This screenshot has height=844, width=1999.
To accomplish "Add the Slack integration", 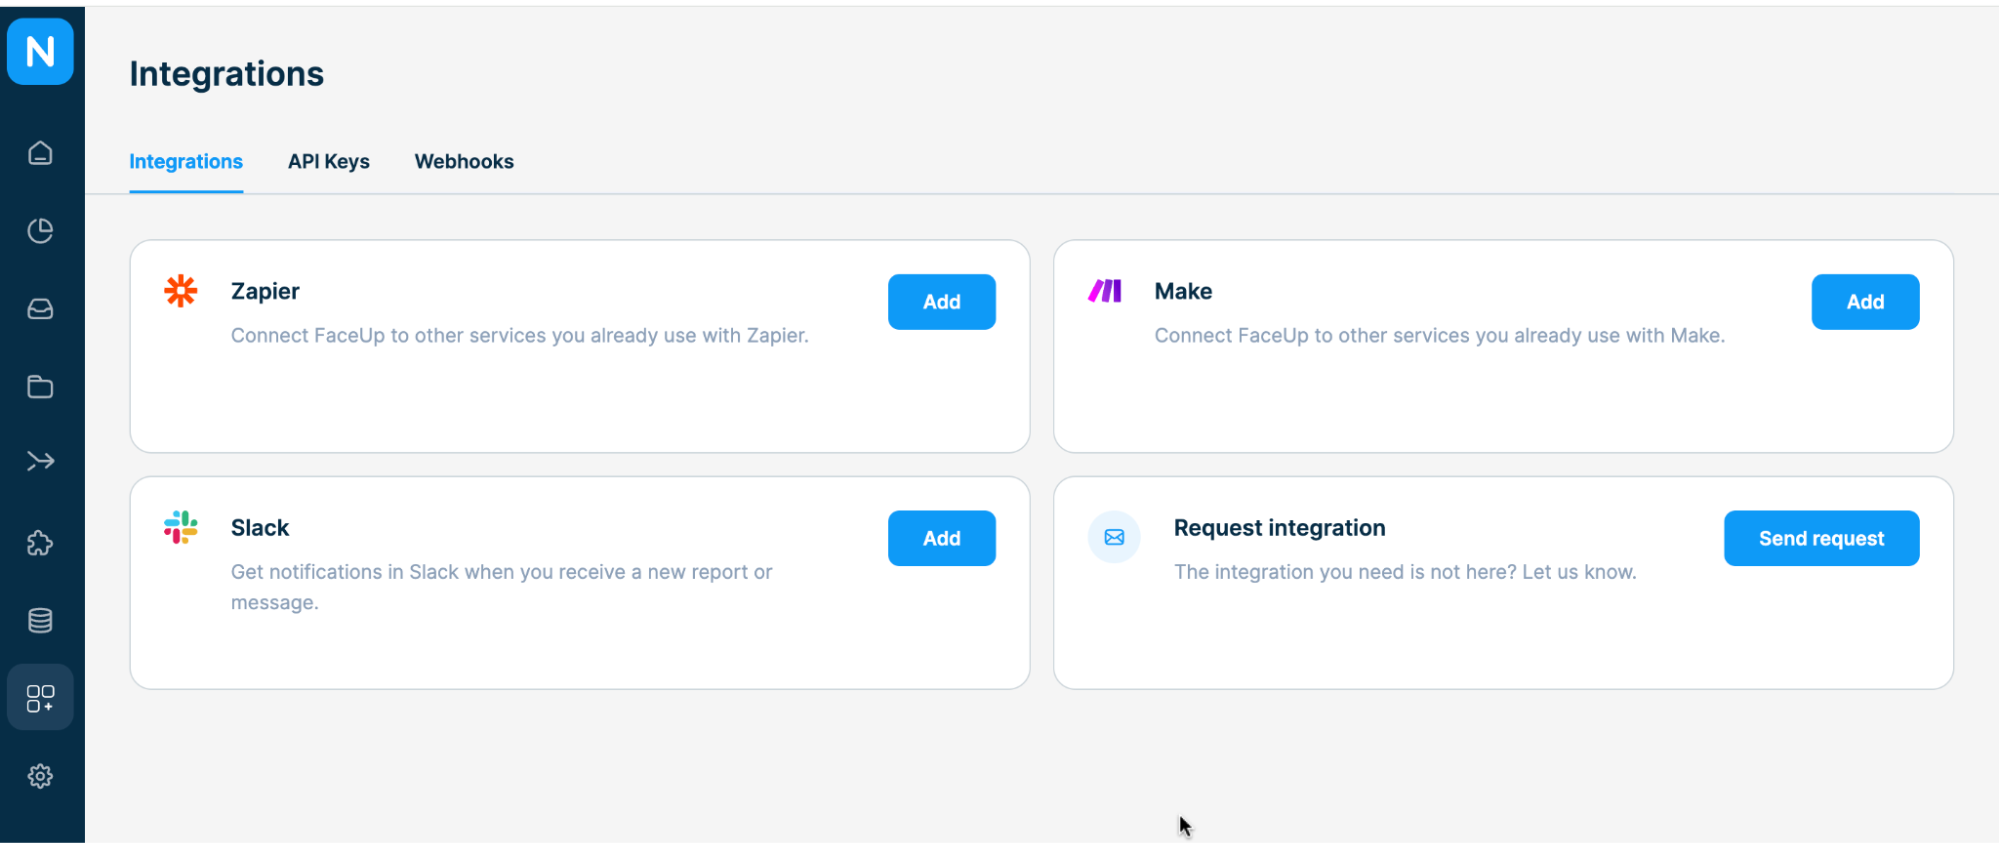I will 941,539.
